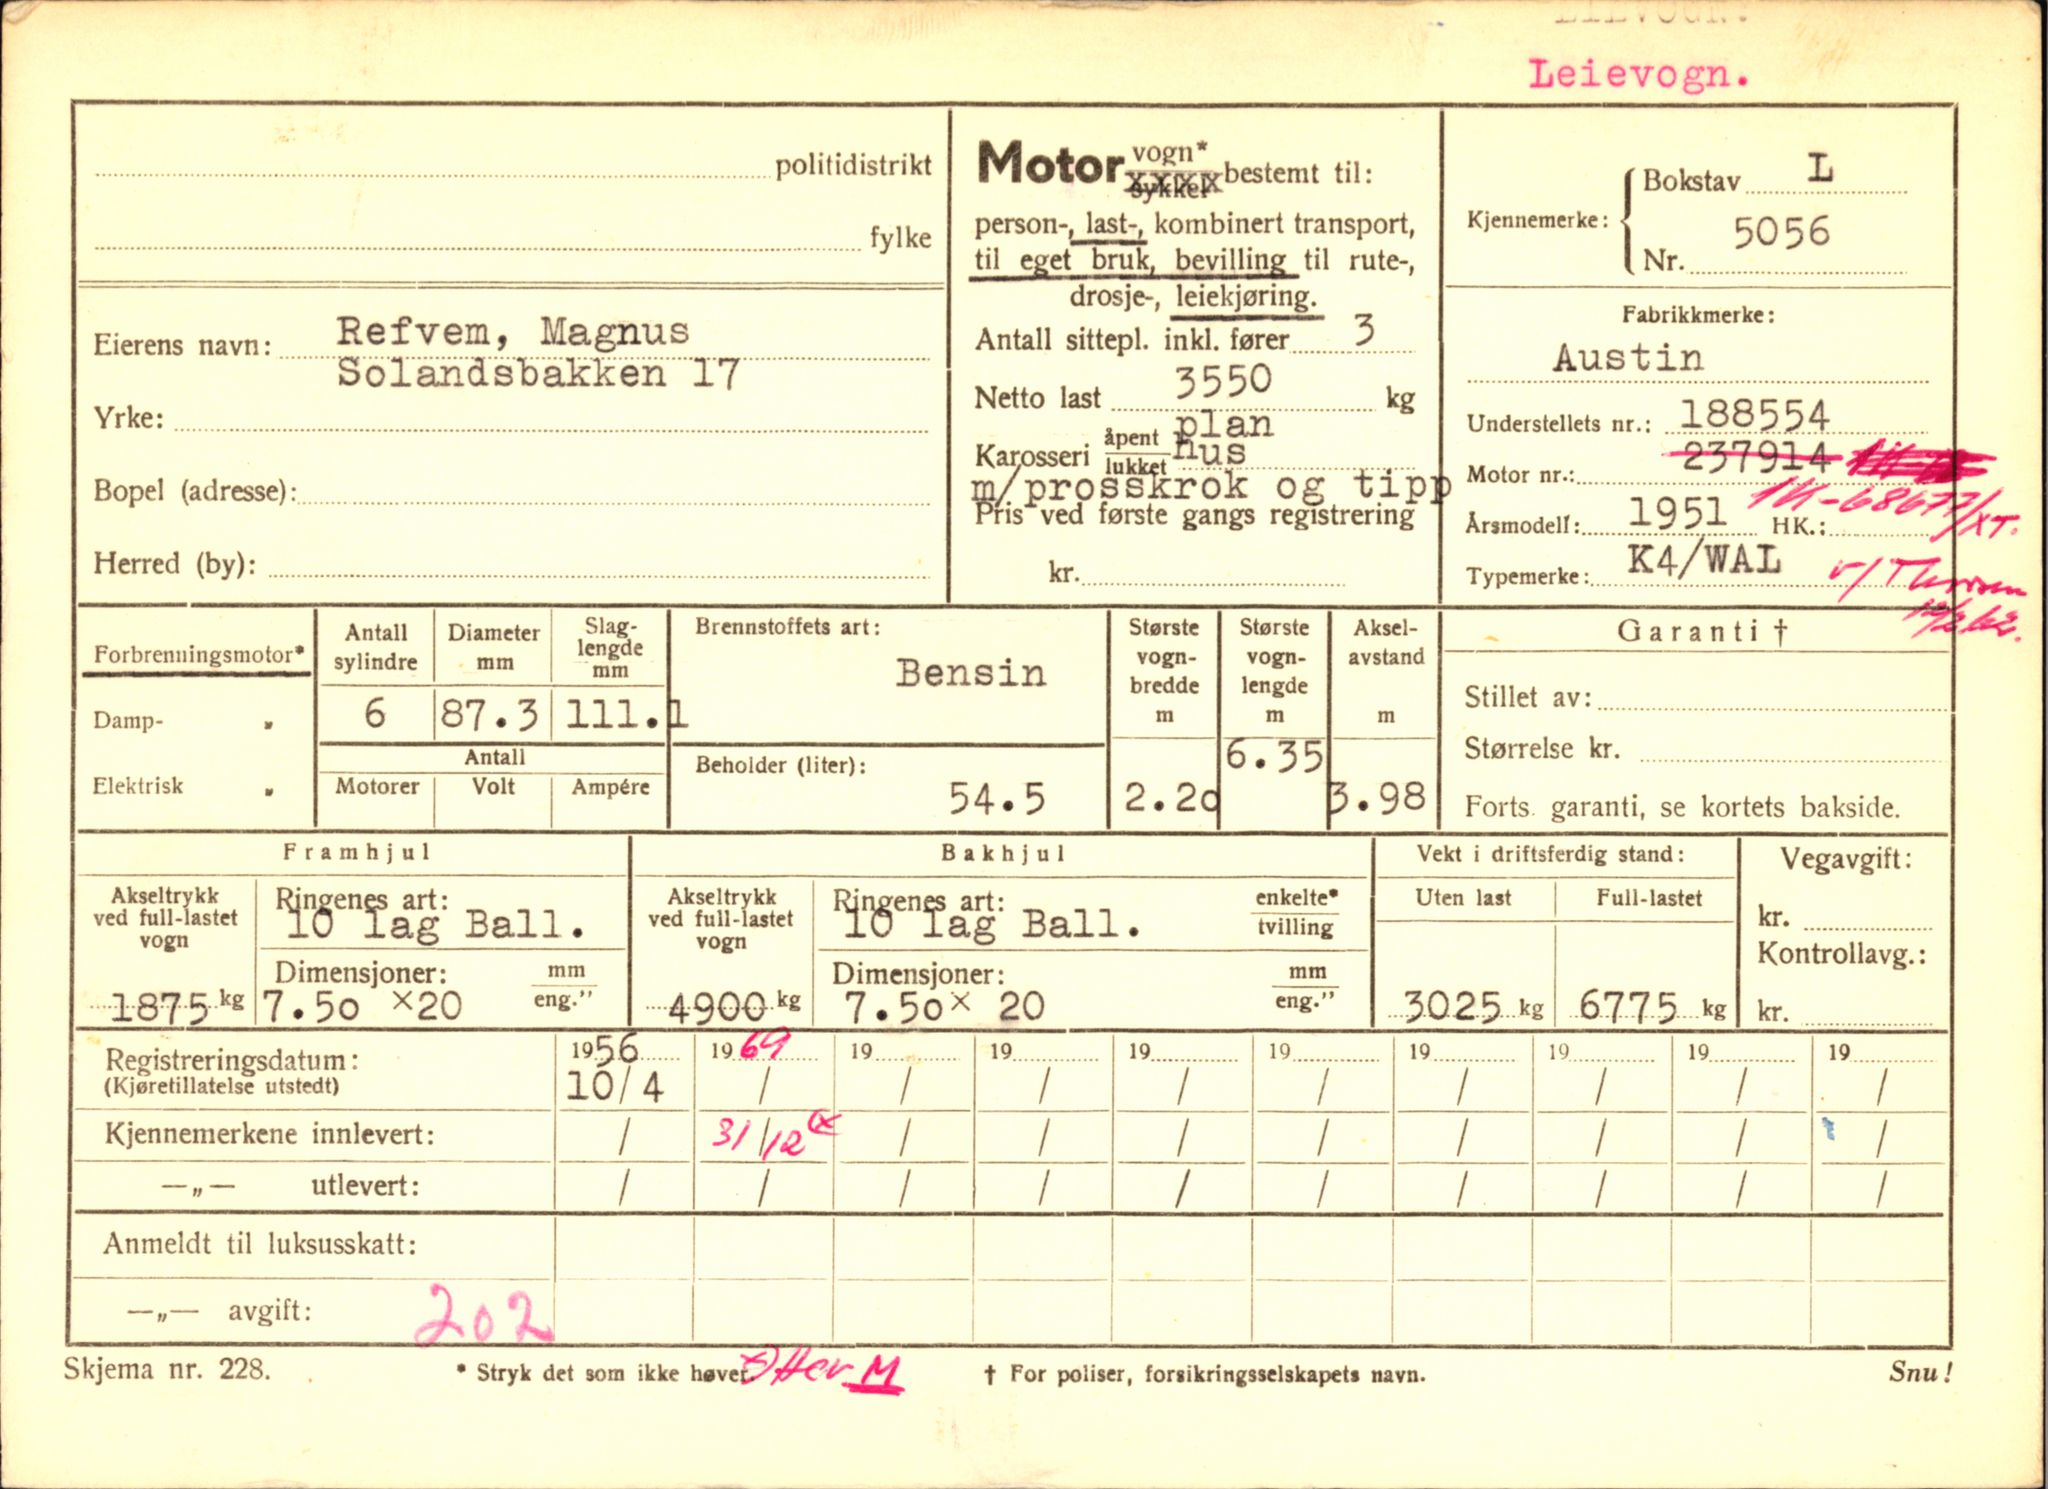
Task: Click the bold 'Motor' heading
Action: click(x=1049, y=164)
